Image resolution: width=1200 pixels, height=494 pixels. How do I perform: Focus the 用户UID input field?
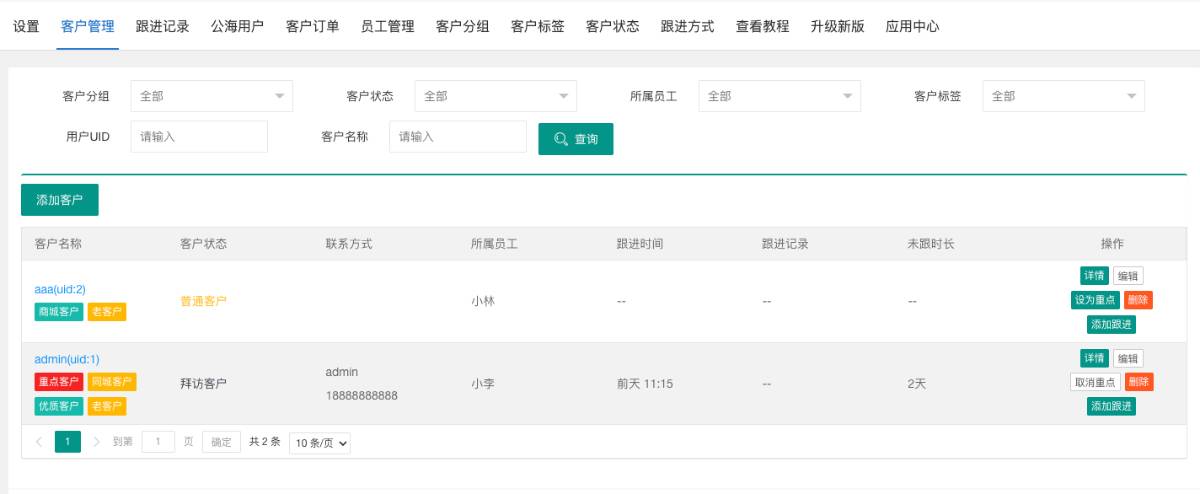pyautogui.click(x=199, y=137)
